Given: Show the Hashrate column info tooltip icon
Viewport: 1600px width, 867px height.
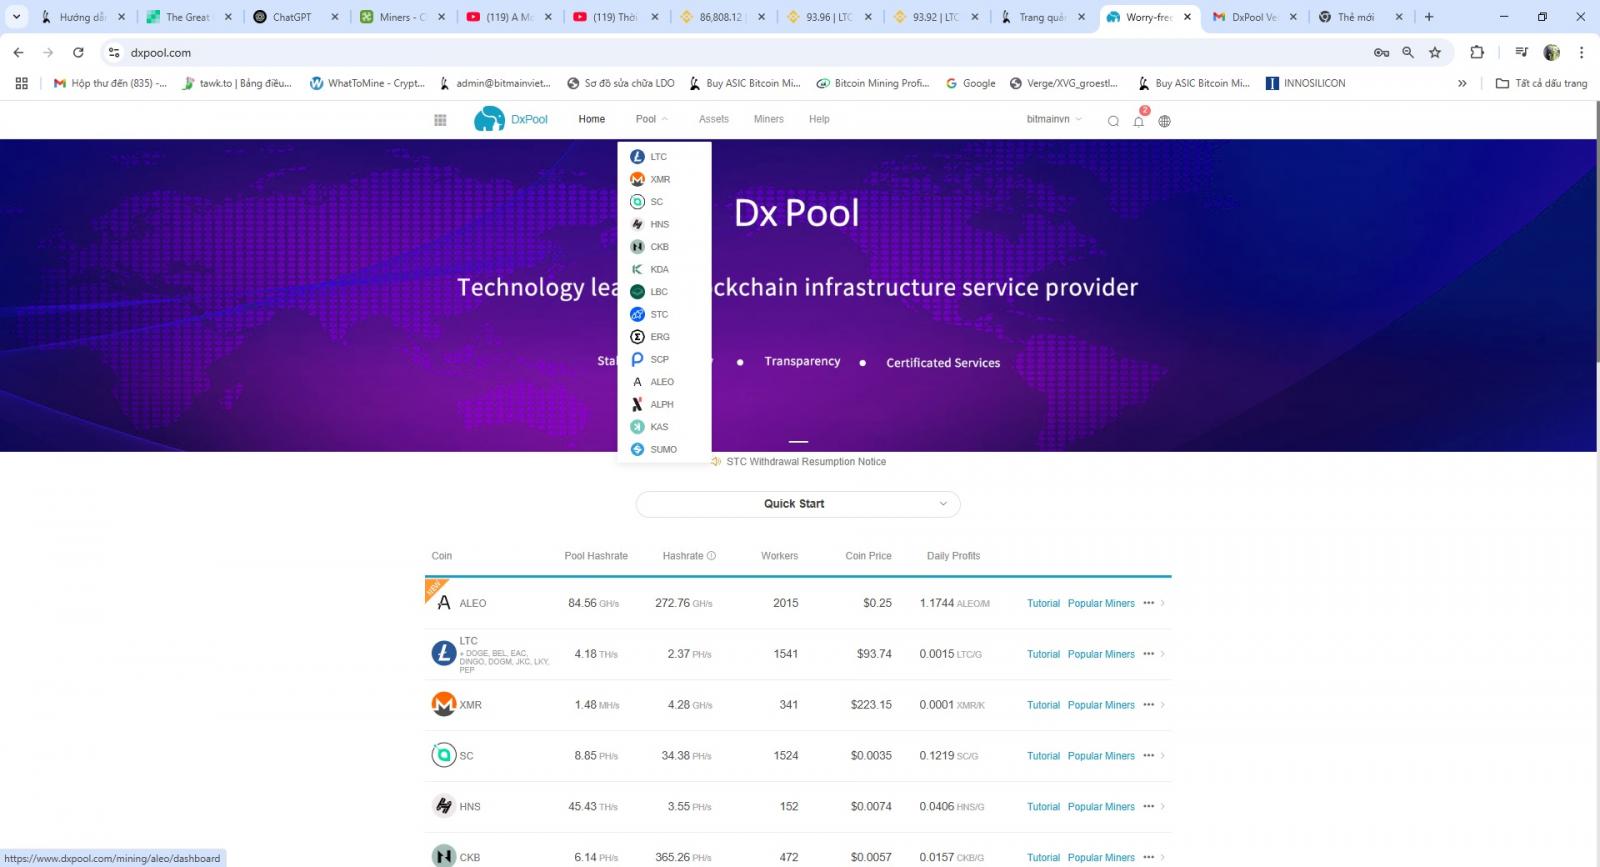Looking at the screenshot, I should coord(712,556).
